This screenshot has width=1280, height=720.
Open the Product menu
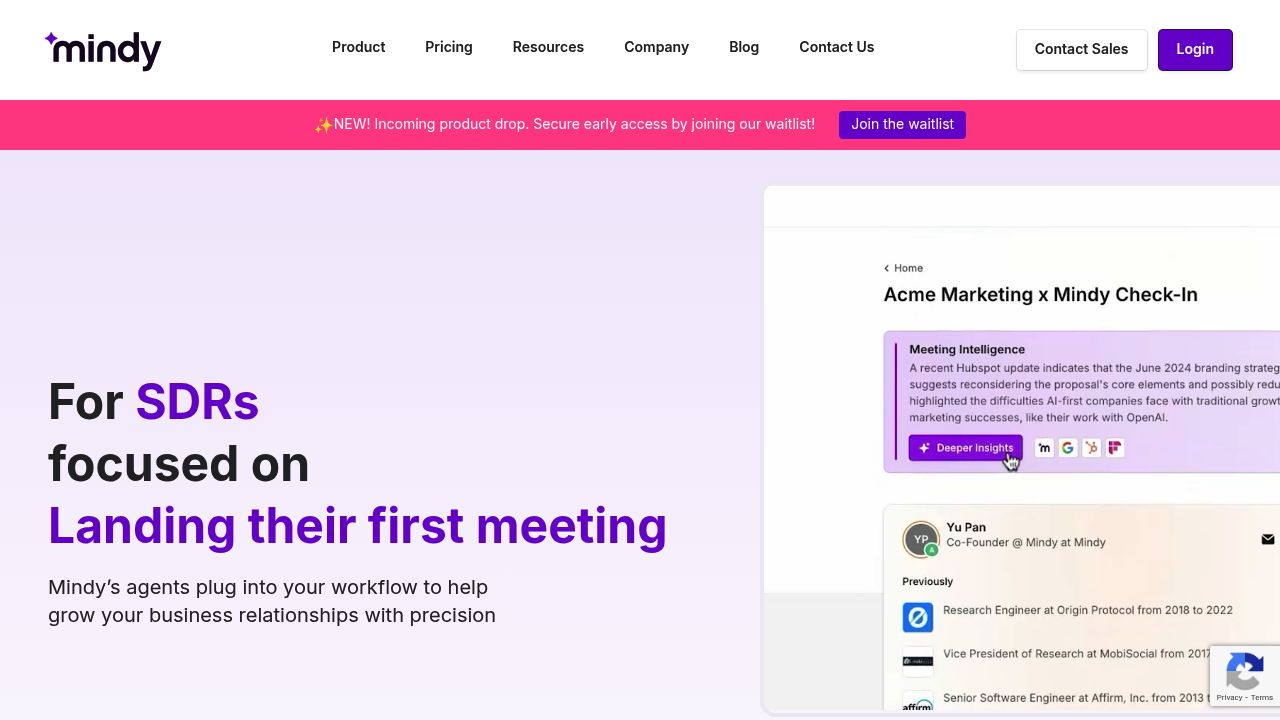358,47
